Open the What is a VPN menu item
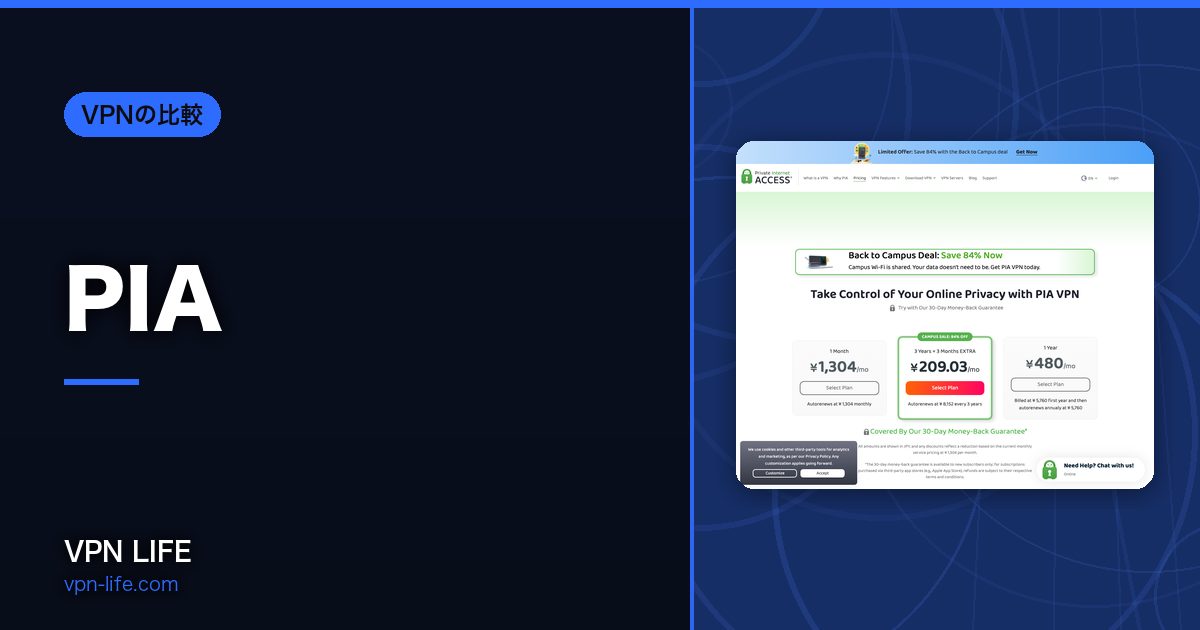This screenshot has height=630, width=1200. click(x=815, y=178)
